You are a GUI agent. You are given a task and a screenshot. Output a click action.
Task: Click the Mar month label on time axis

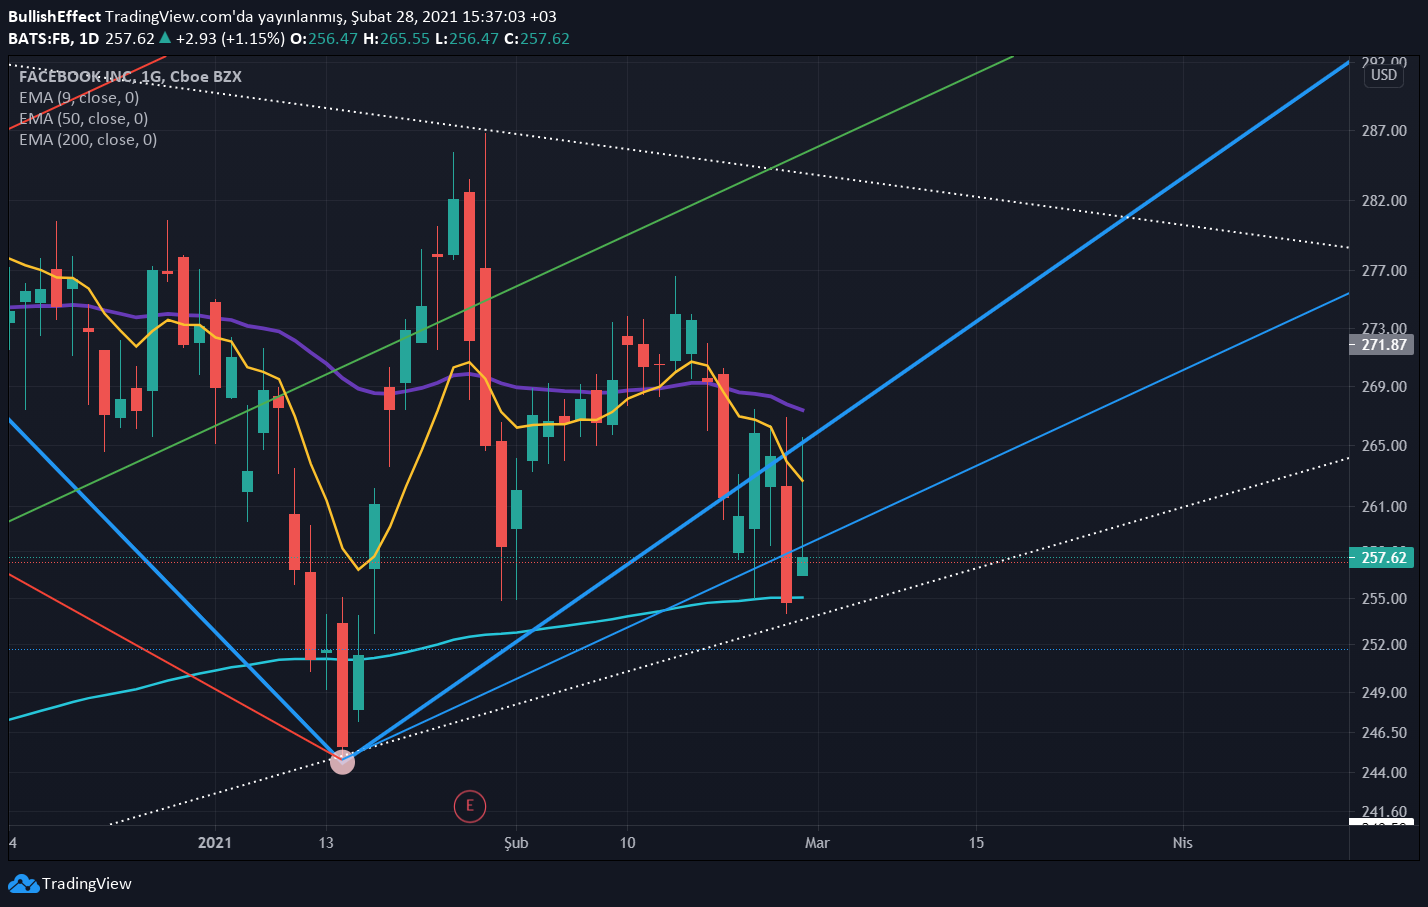[x=817, y=843]
